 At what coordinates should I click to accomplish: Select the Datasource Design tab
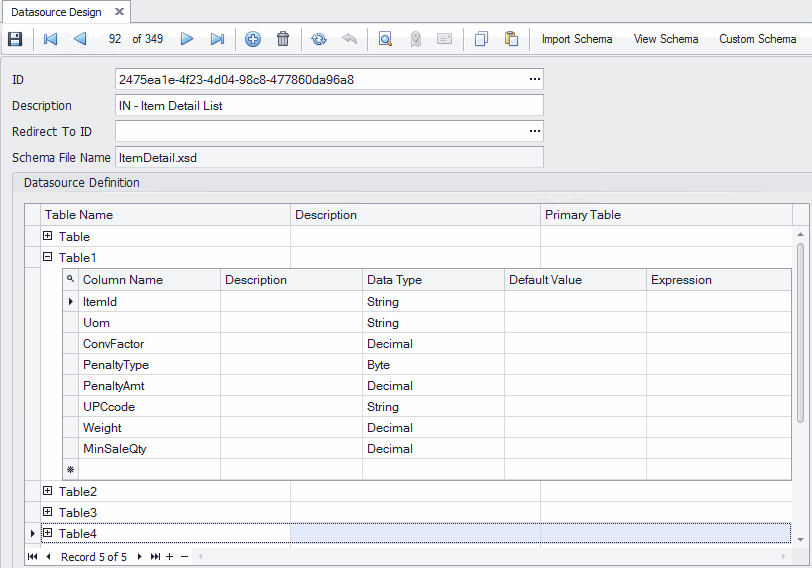(55, 11)
